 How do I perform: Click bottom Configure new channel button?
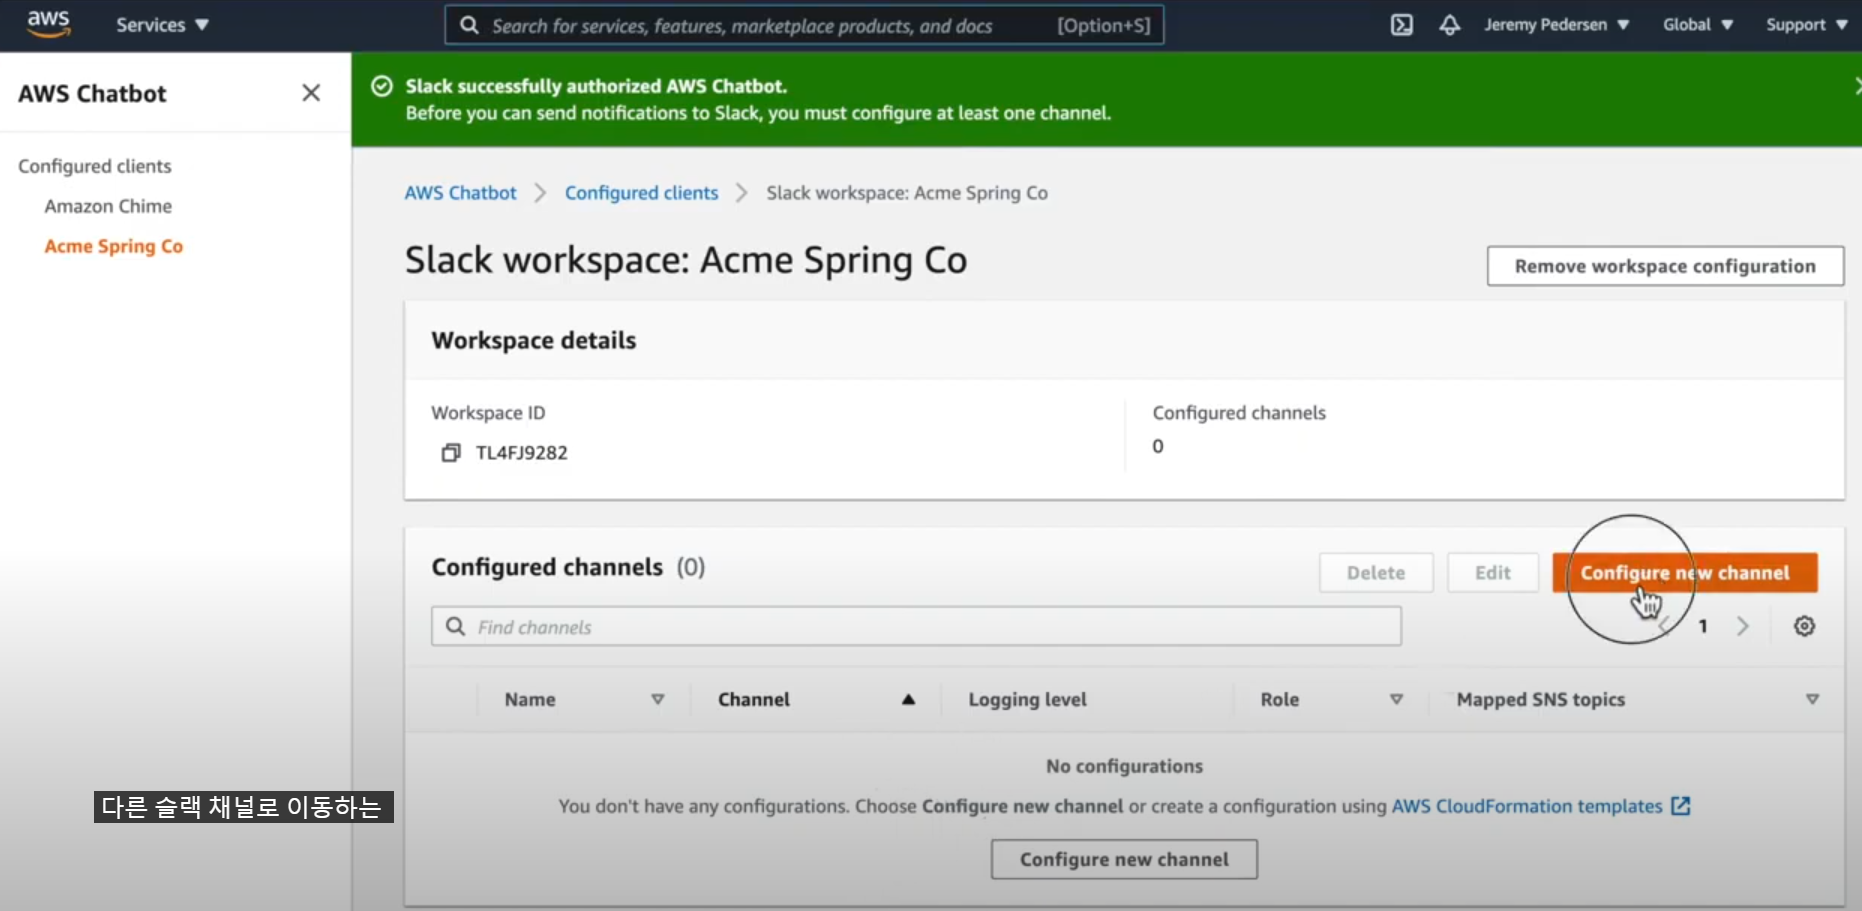1124,859
